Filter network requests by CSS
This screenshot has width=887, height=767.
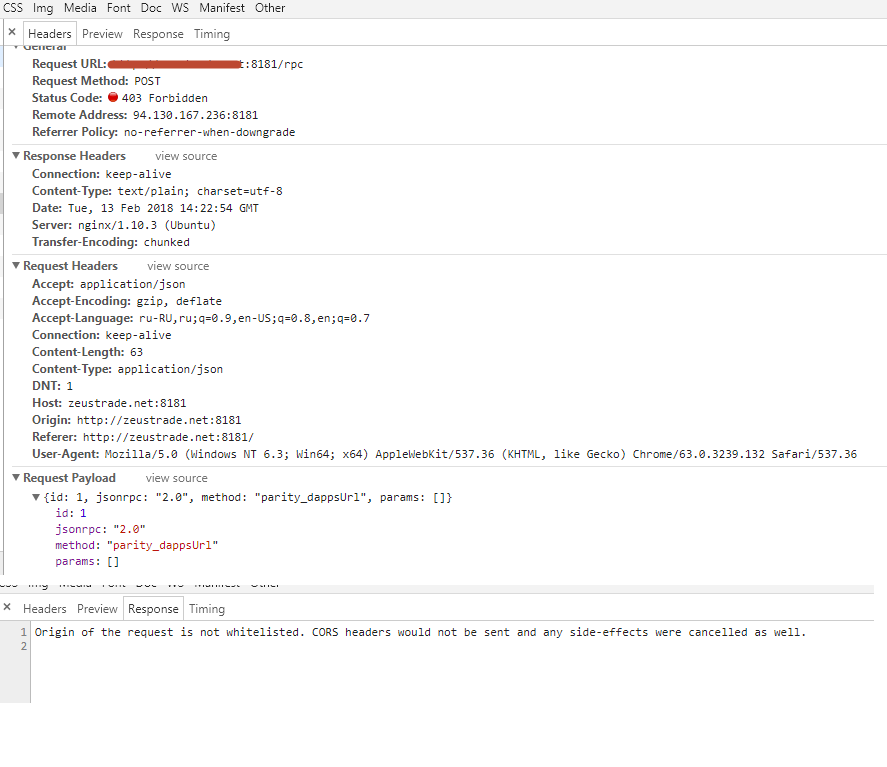pyautogui.click(x=13, y=8)
